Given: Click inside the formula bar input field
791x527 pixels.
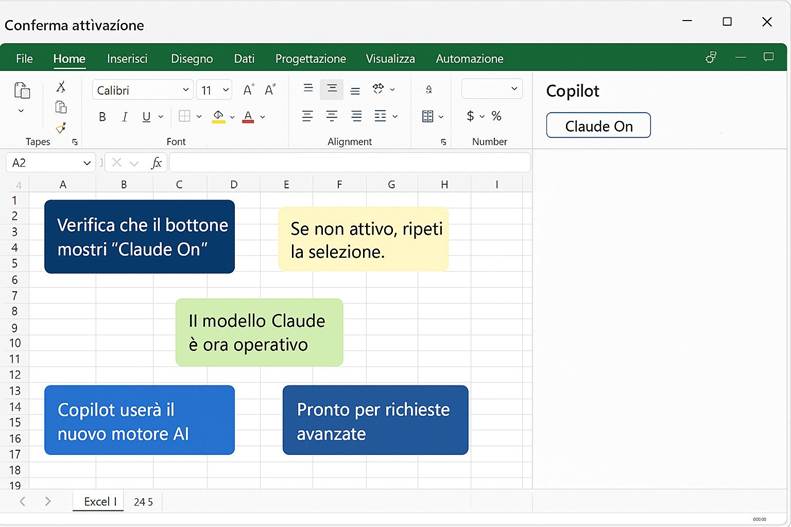Looking at the screenshot, I should pyautogui.click(x=348, y=163).
